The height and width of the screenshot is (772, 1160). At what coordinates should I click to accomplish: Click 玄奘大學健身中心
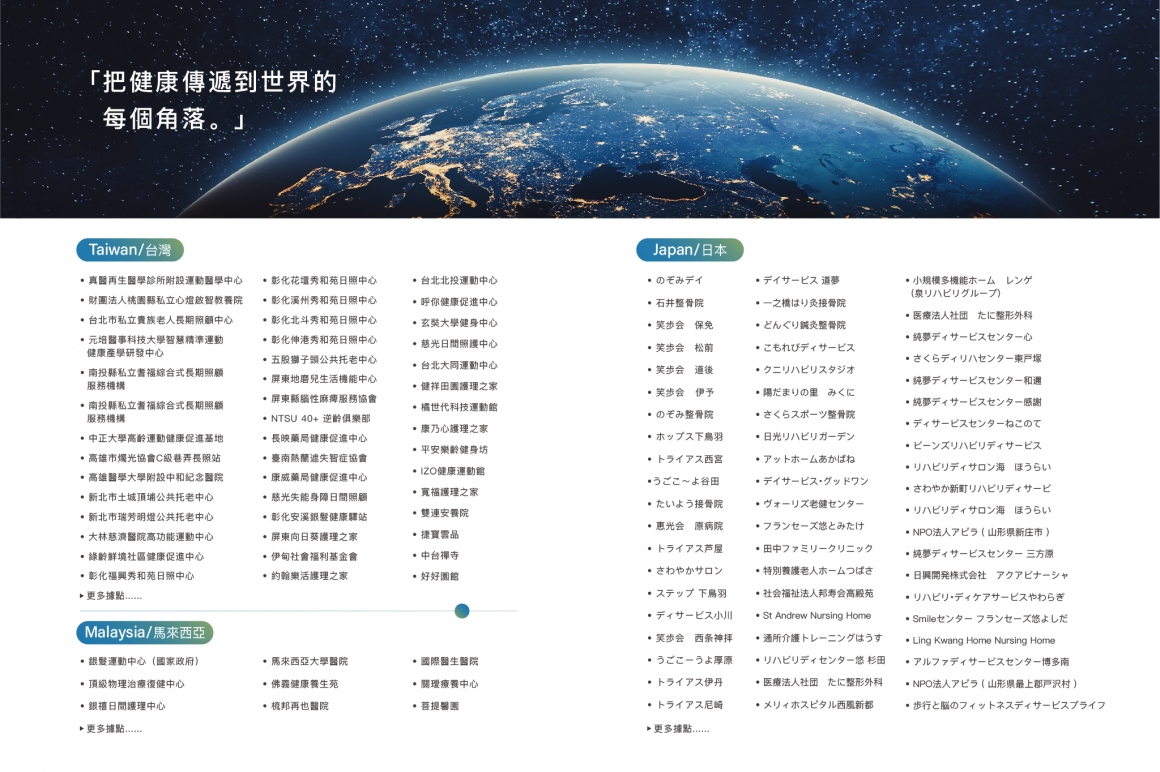click(x=459, y=323)
